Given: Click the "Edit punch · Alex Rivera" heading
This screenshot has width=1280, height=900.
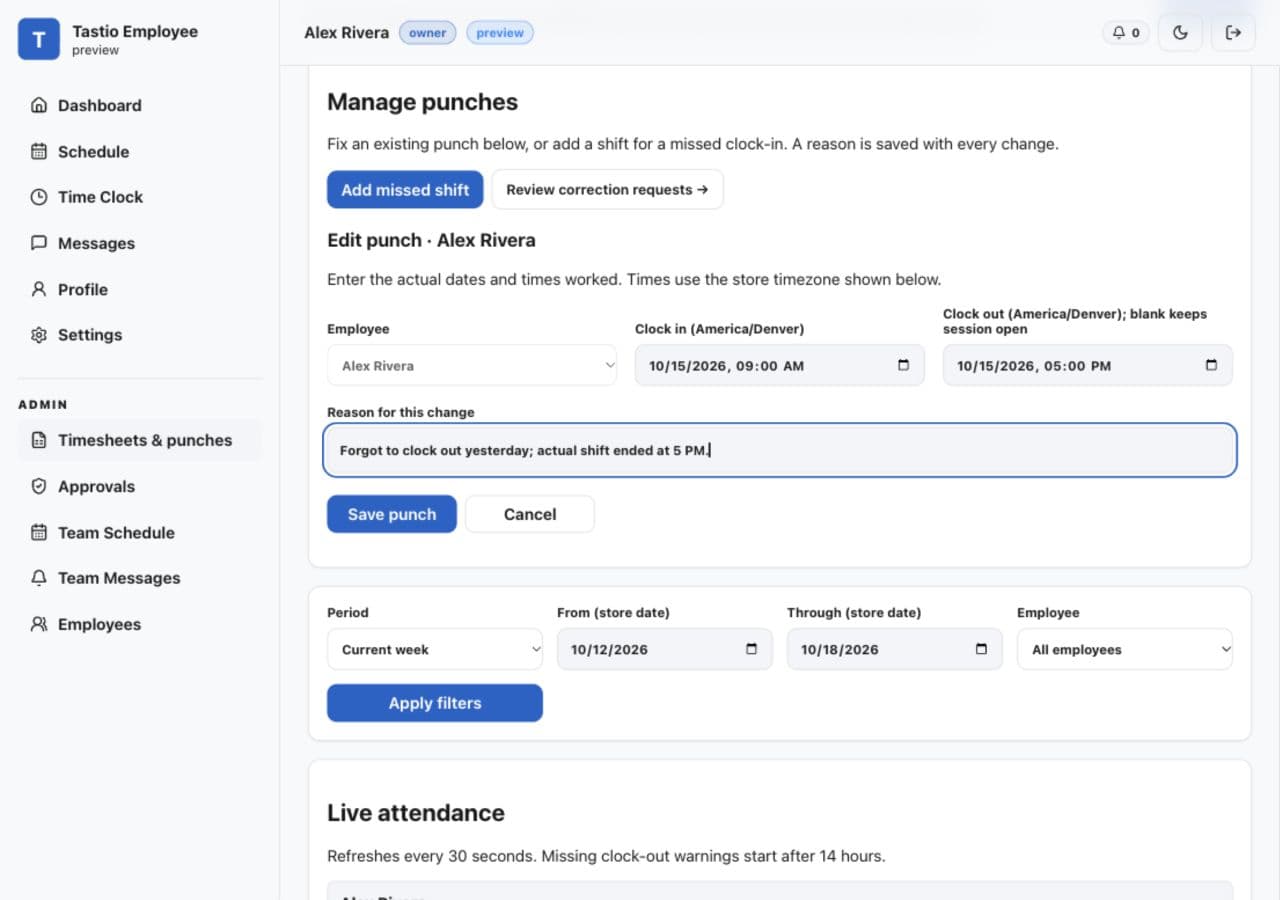Looking at the screenshot, I should (431, 240).
